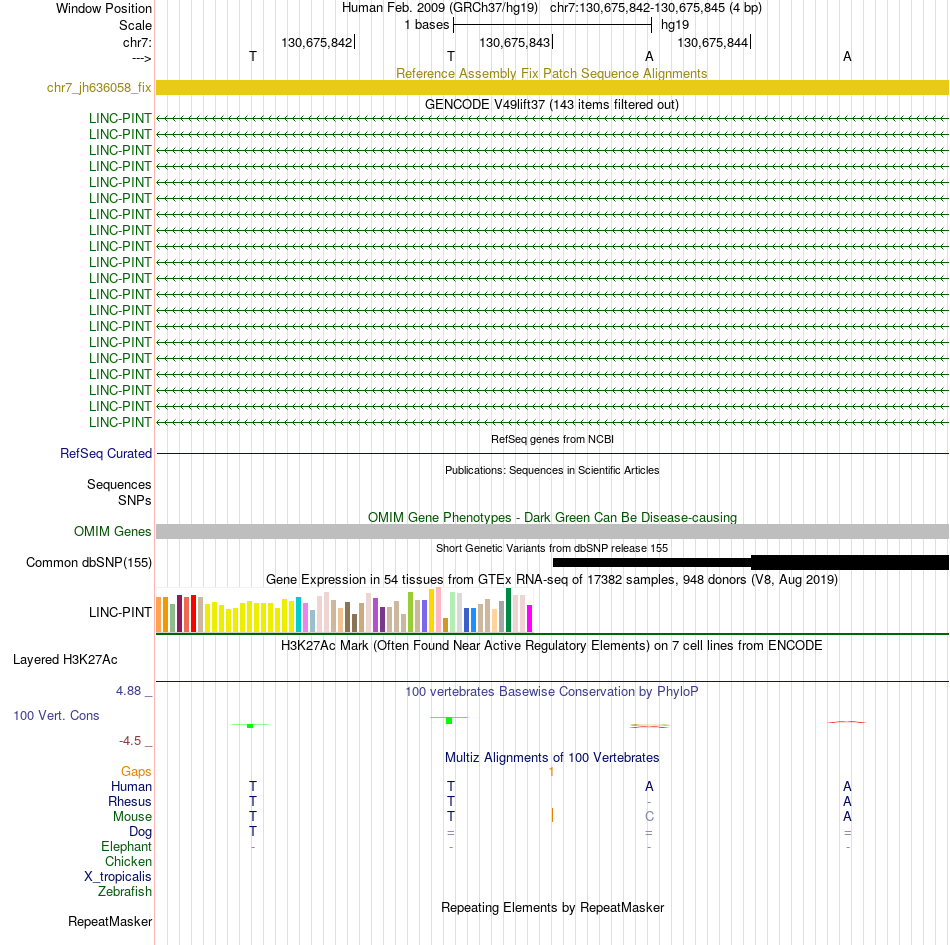Select the thick black dbSNP variant block
The height and width of the screenshot is (945, 950).
850,562
